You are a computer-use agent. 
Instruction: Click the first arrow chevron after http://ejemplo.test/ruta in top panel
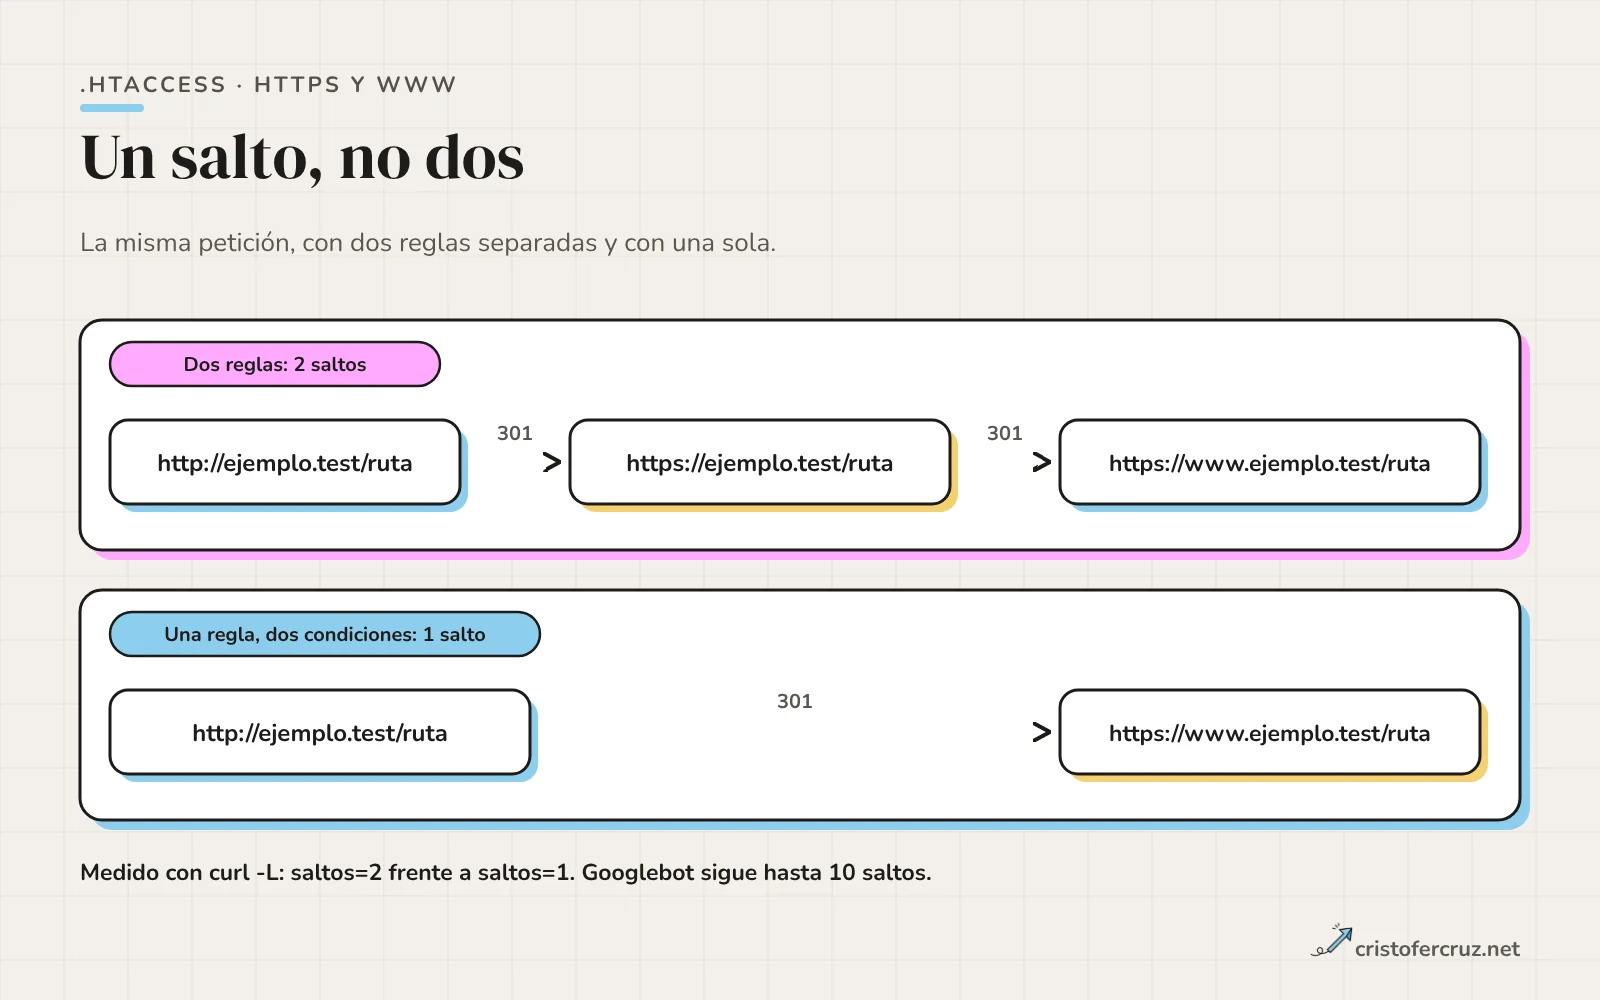(x=552, y=462)
